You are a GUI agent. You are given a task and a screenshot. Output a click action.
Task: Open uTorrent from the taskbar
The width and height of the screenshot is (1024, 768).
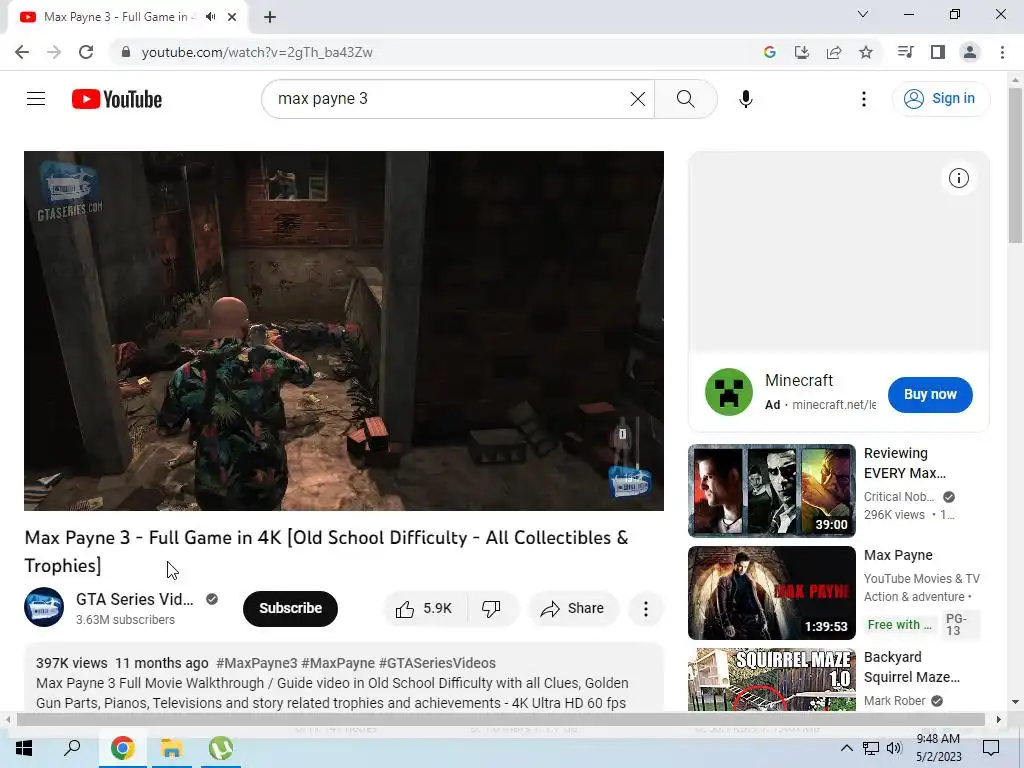pyautogui.click(x=221, y=748)
